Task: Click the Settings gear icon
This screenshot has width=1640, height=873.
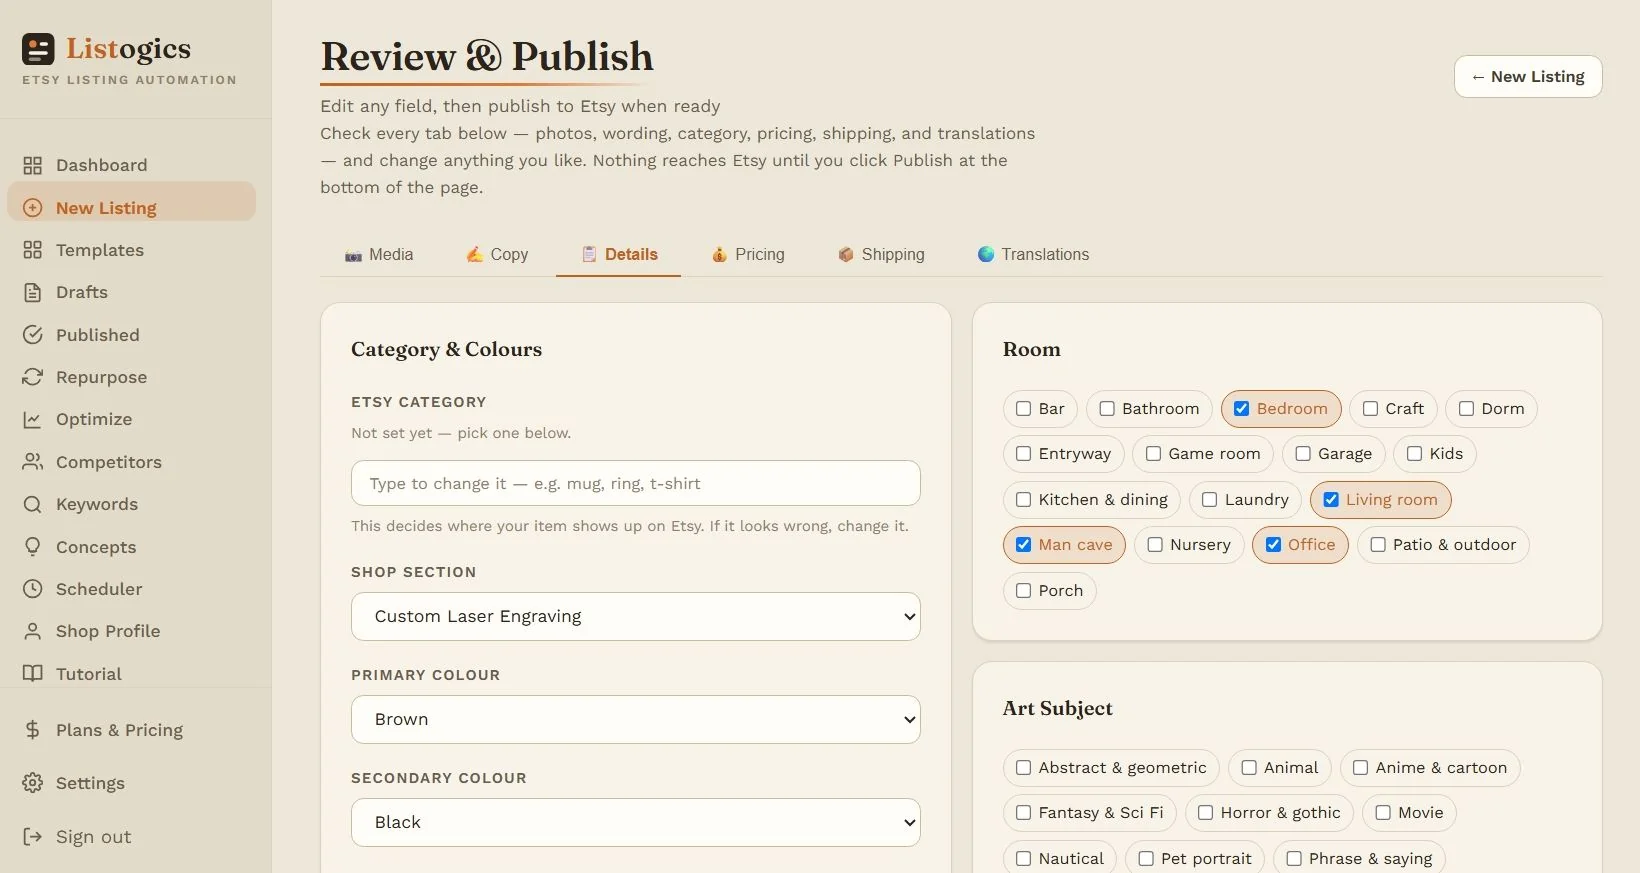Action: pos(33,783)
